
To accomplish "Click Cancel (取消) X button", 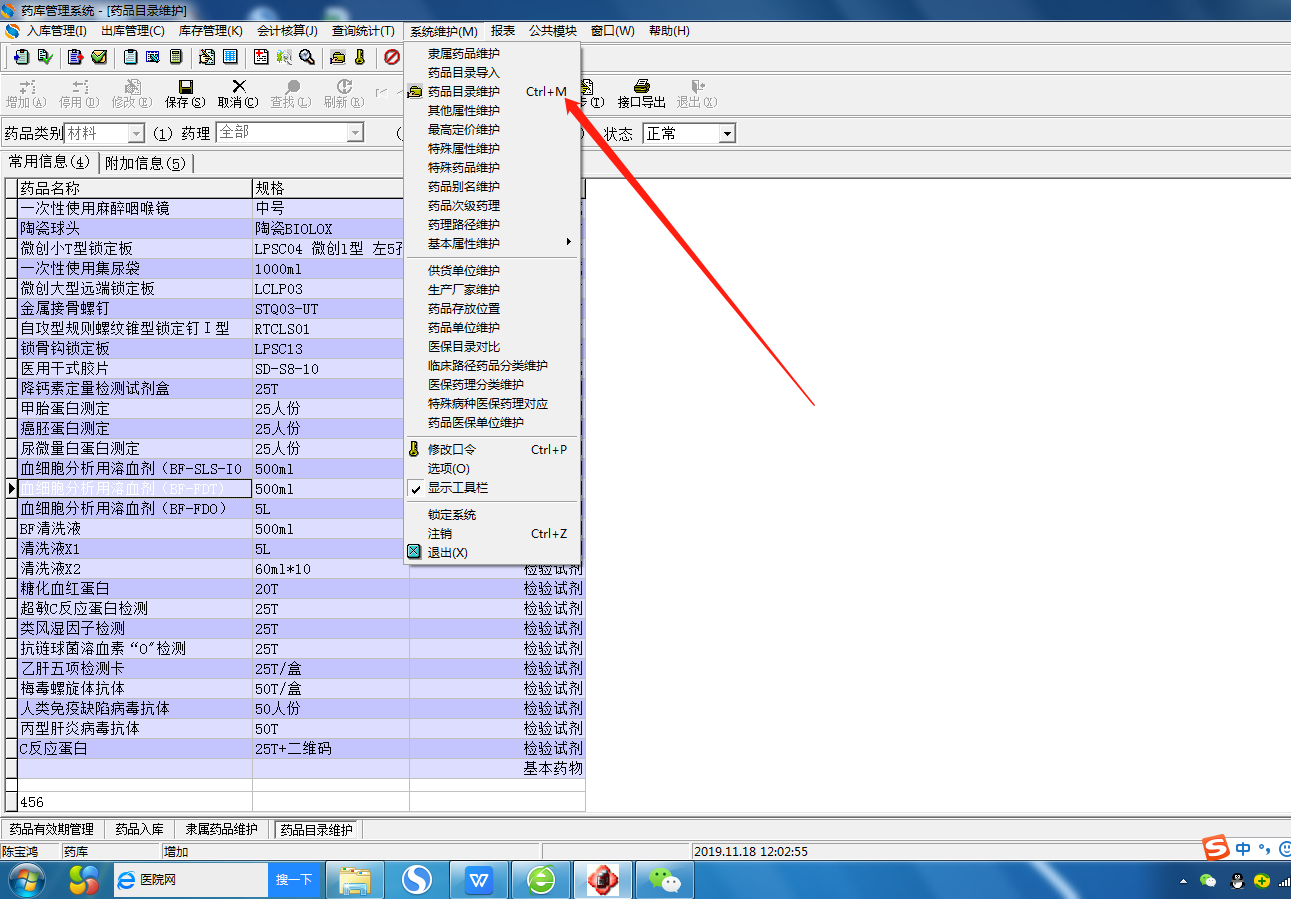I will coord(238,94).
